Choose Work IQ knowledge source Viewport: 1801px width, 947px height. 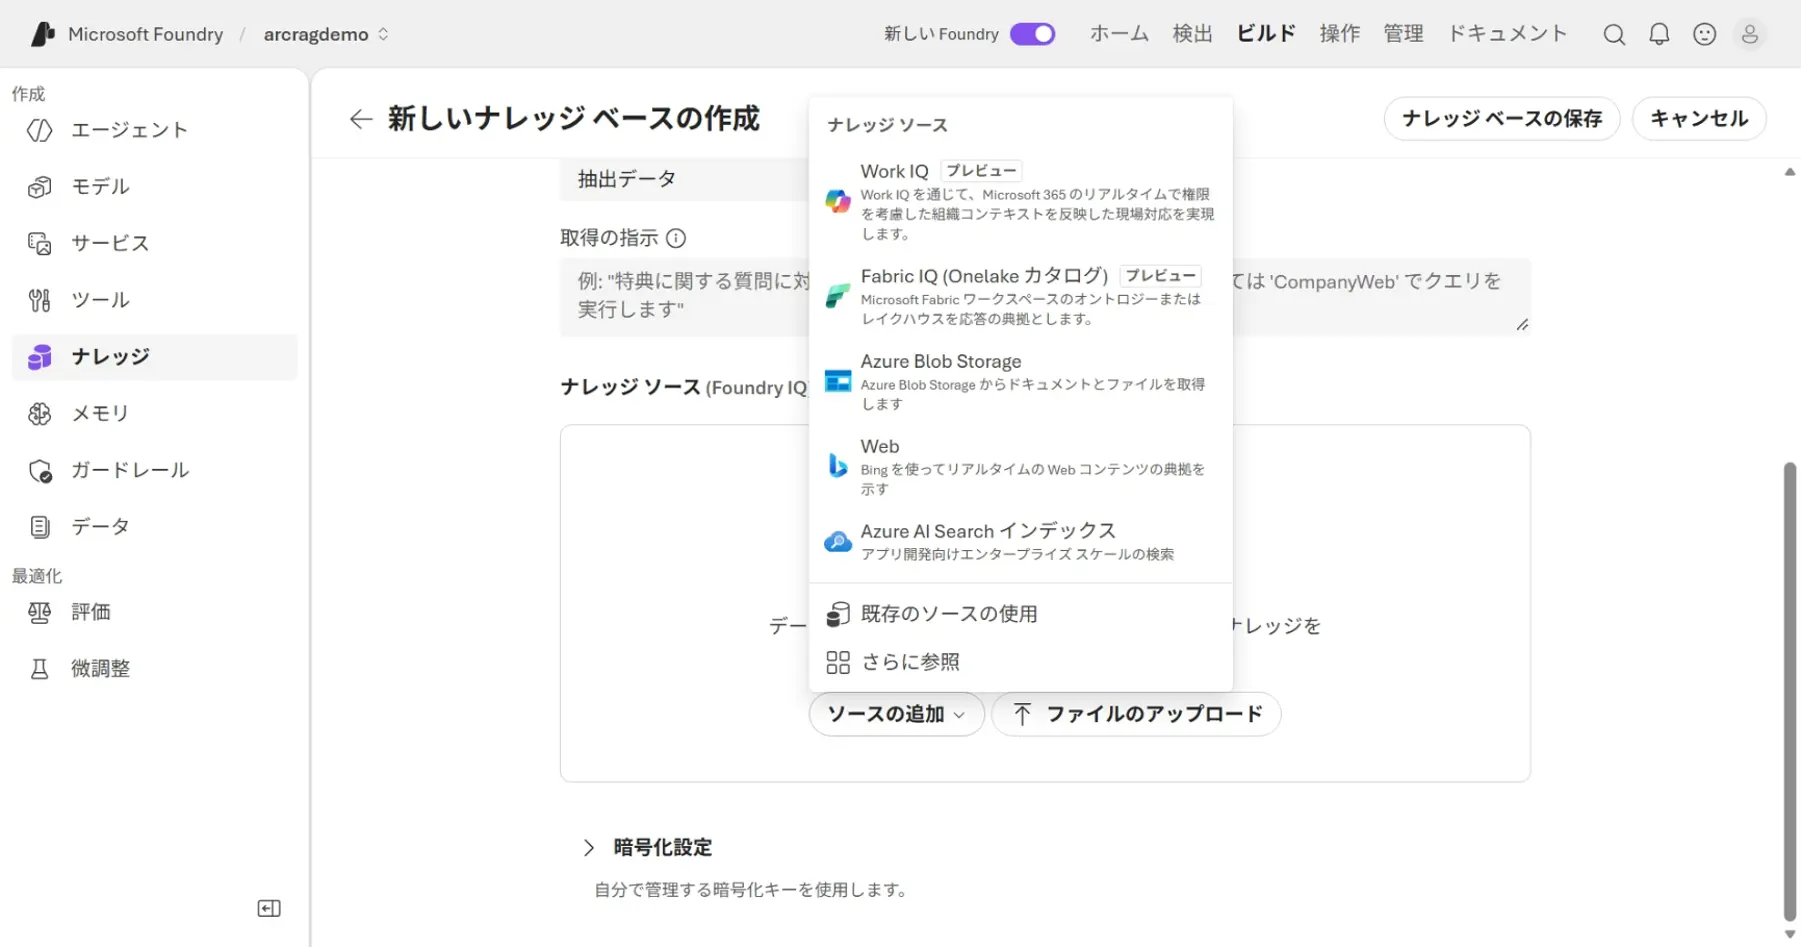1020,201
